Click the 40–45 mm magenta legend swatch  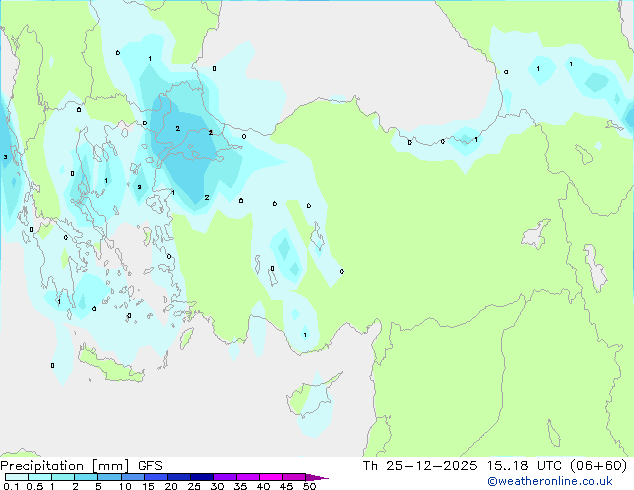pos(271,477)
